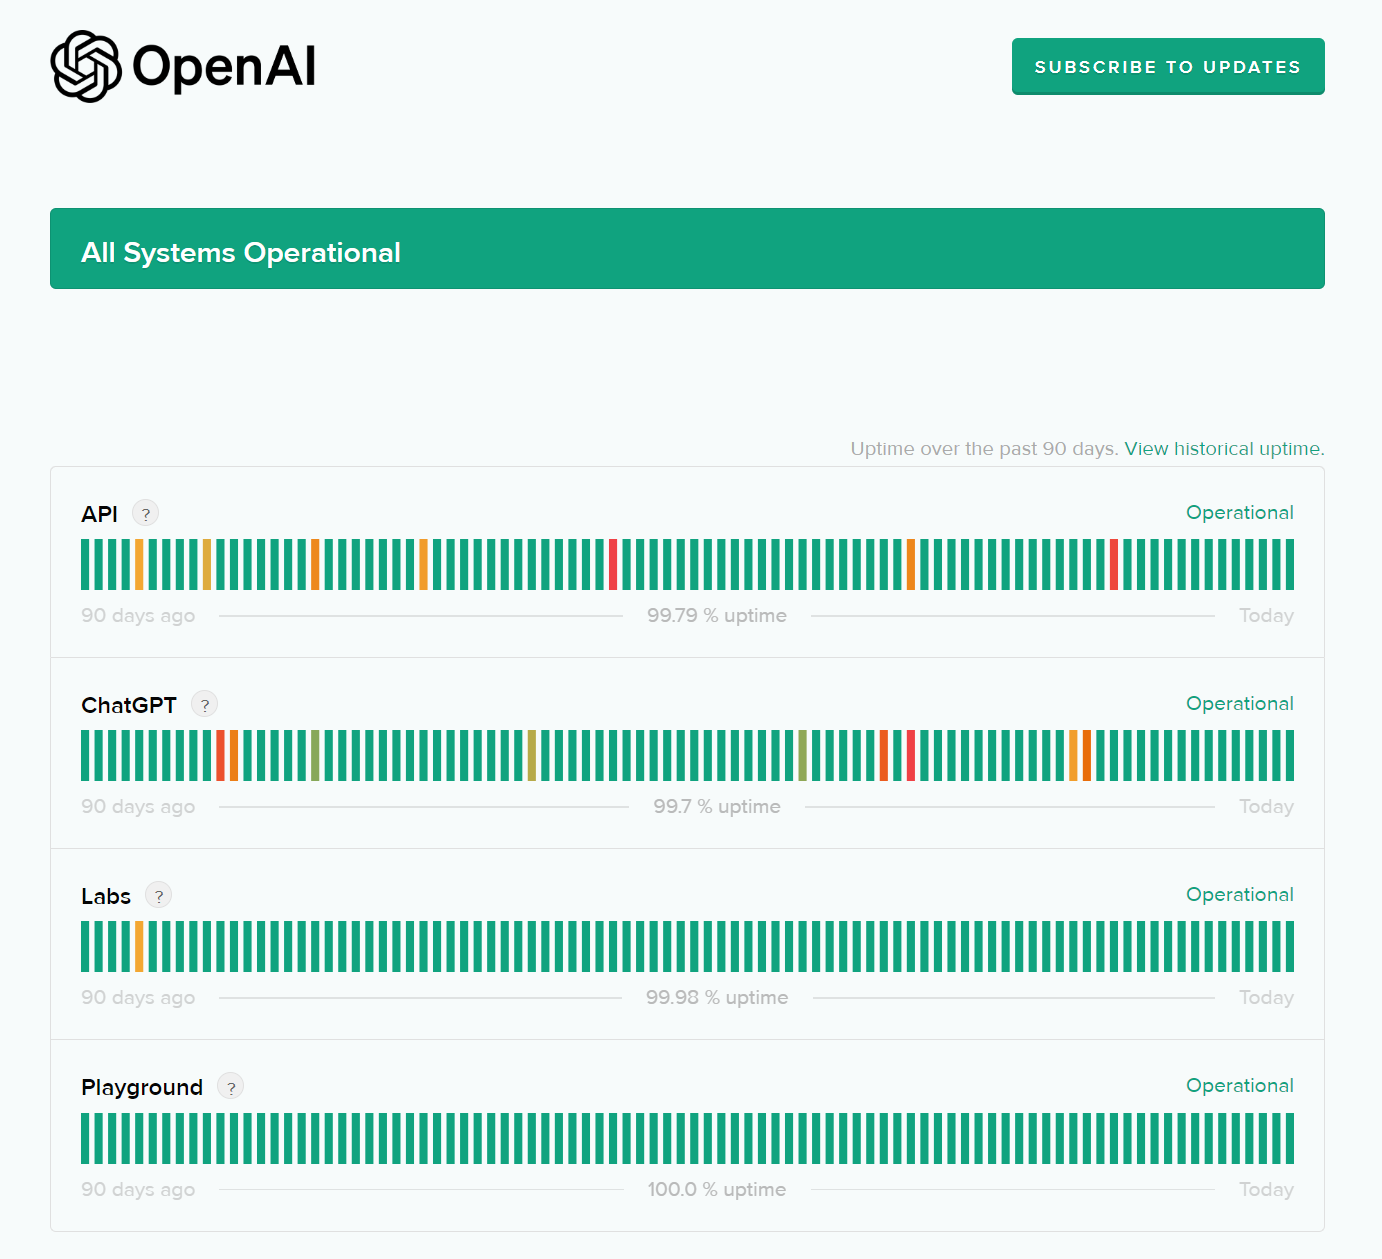The width and height of the screenshot is (1382, 1259).
Task: Click the 99.79 % uptime label
Action: [x=716, y=616]
